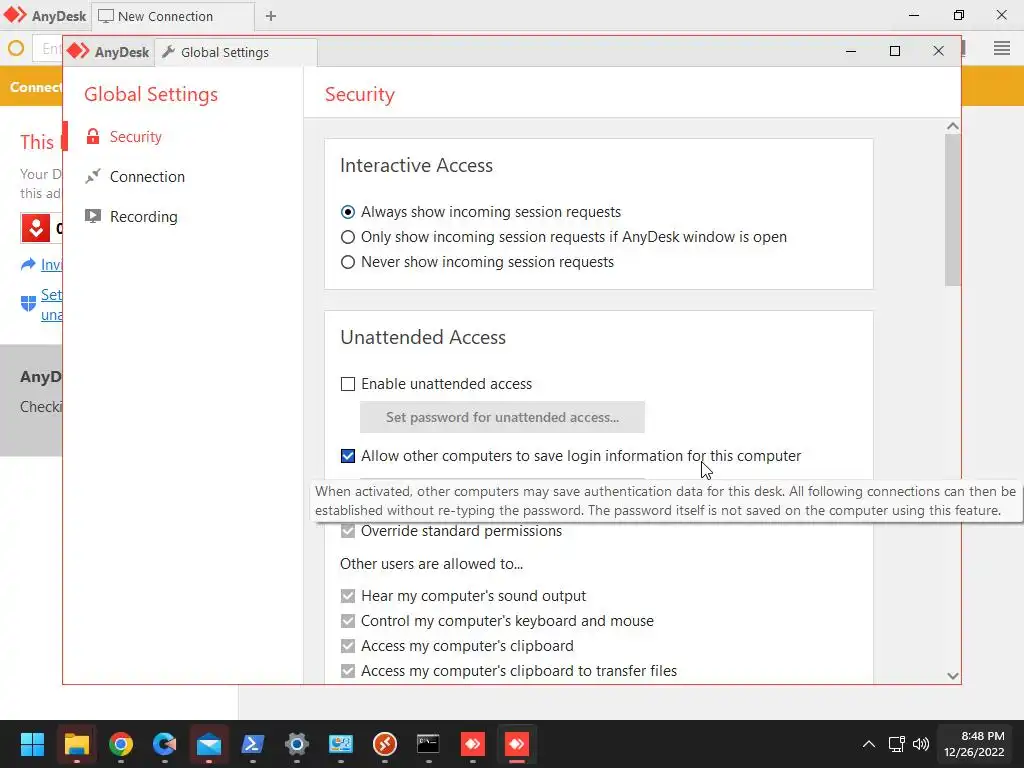Viewport: 1024px width, 768px height.
Task: Click the AnyDesk logo in main title bar
Action: coord(14,15)
